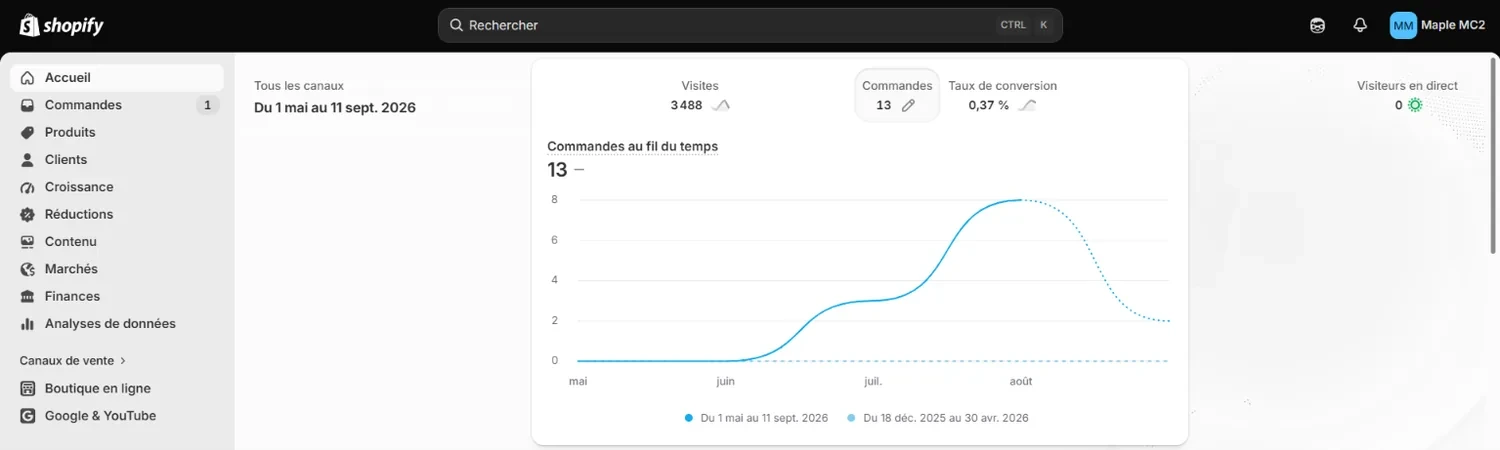Open Boutique en ligne channel
Screen dimensions: 1500x450
click(117, 388)
